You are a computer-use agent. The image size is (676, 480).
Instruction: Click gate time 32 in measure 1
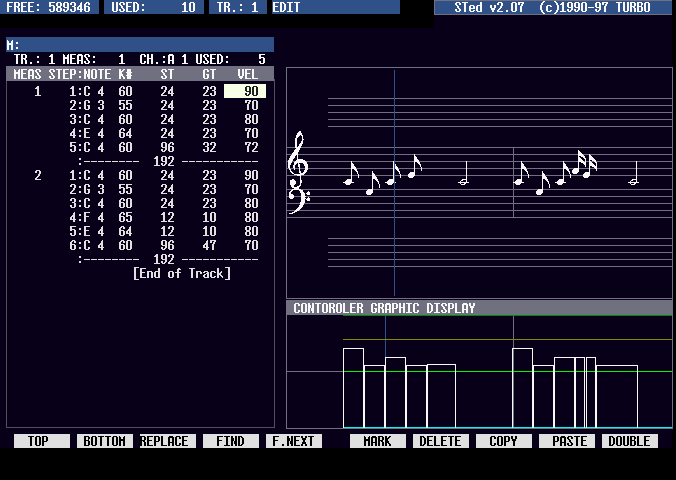tap(209, 147)
